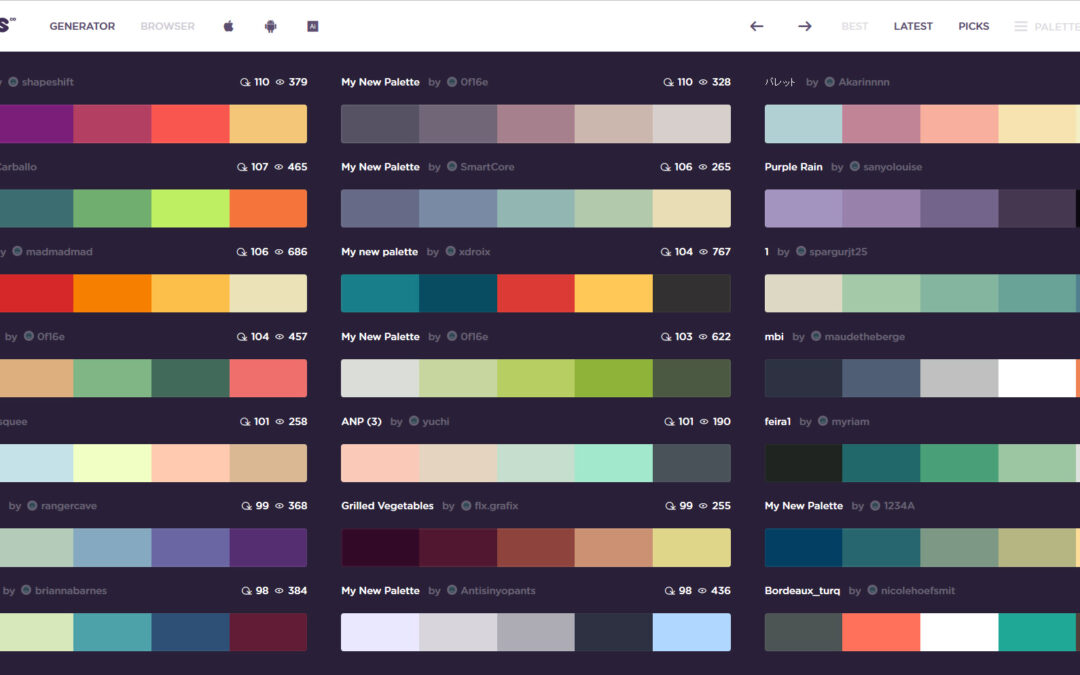
Task: Go to previous page with left arrow
Action: pyautogui.click(x=757, y=26)
